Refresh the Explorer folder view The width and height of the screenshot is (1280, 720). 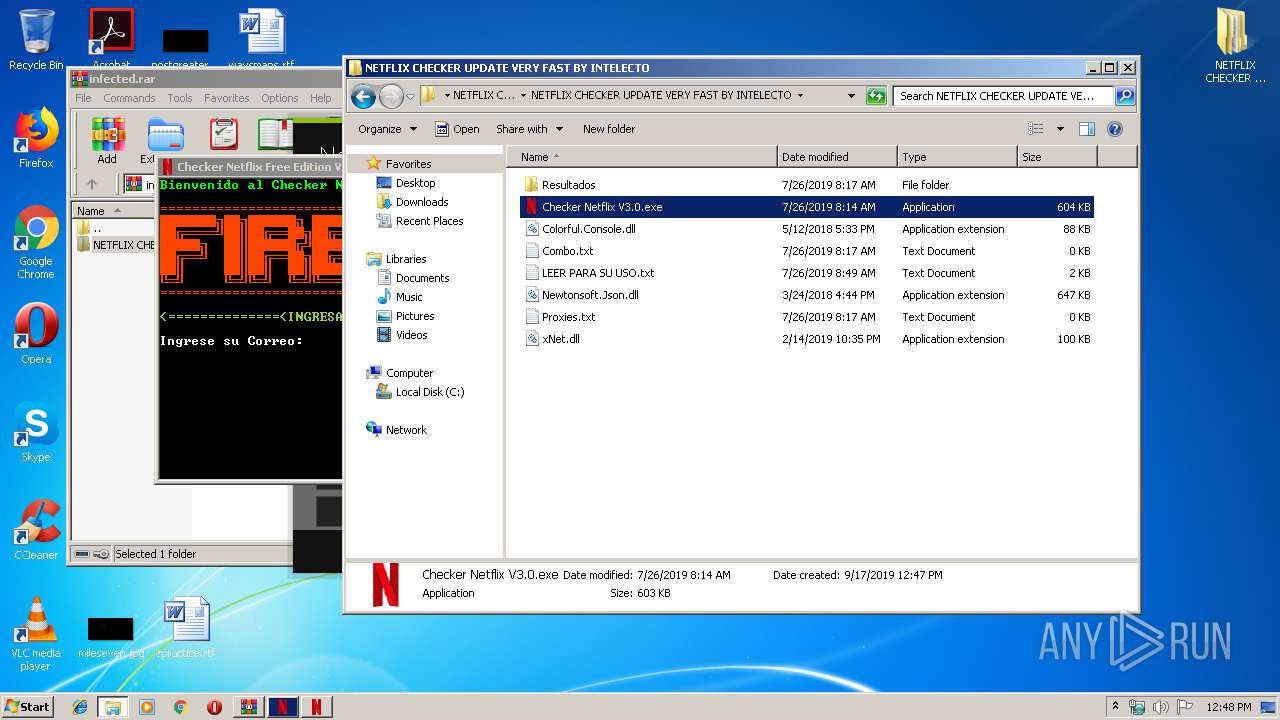point(876,96)
